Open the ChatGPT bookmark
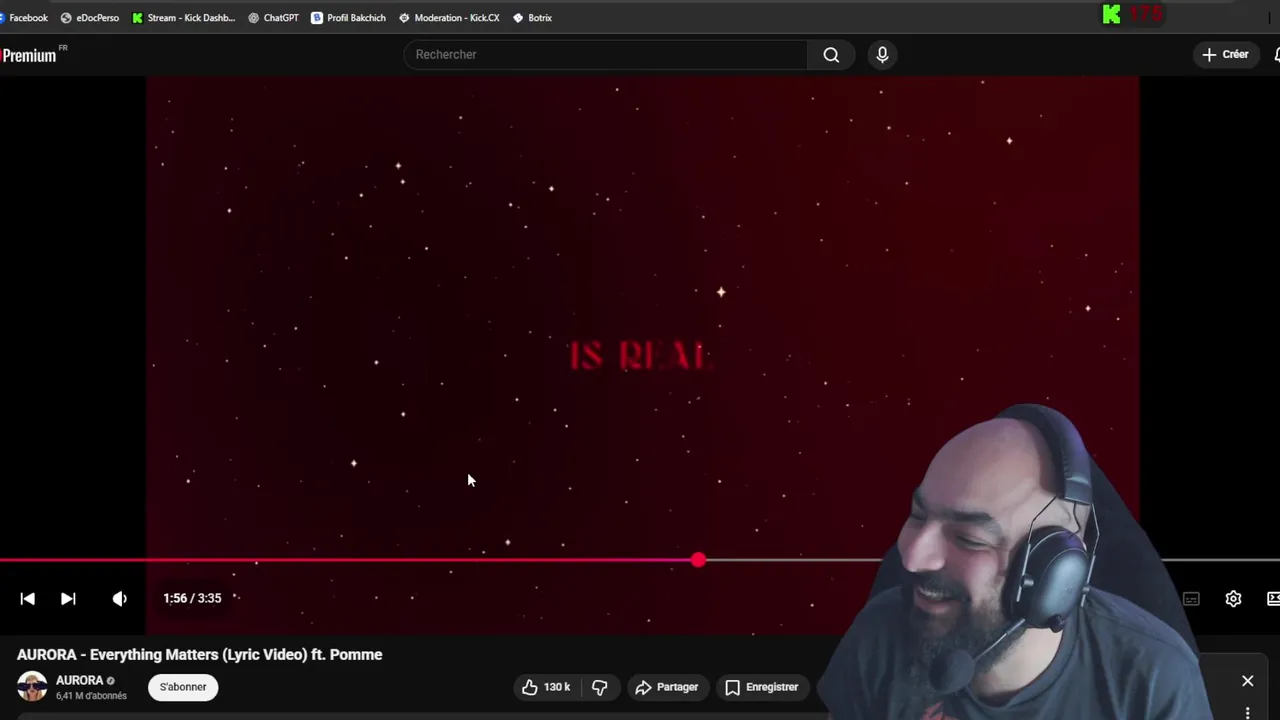Screen dimensions: 1280x720 pyautogui.click(x=273, y=18)
